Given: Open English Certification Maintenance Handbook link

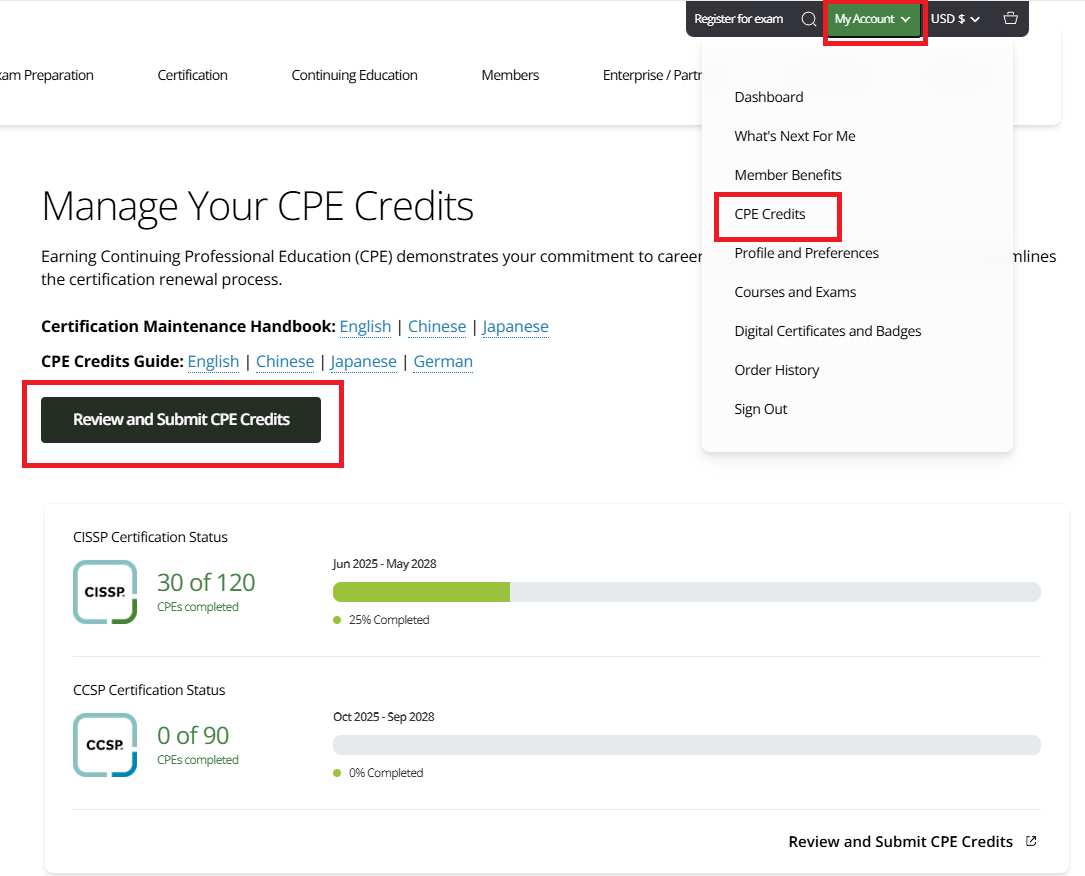Looking at the screenshot, I should click(x=365, y=326).
